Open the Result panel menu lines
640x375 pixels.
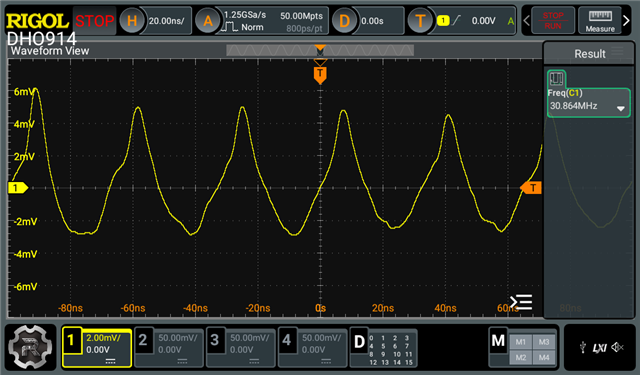pyautogui.click(x=617, y=51)
